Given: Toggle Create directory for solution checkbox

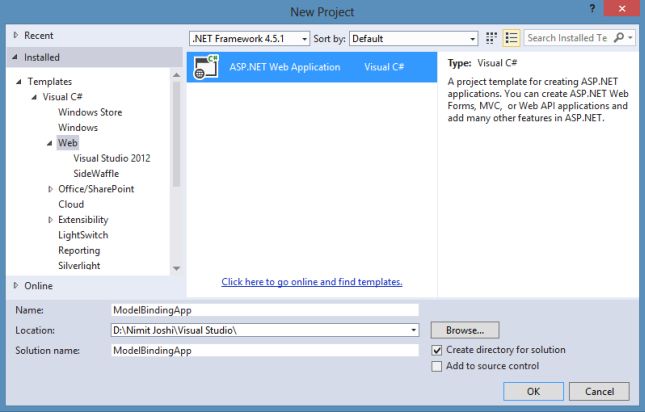Looking at the screenshot, I should pyautogui.click(x=436, y=350).
